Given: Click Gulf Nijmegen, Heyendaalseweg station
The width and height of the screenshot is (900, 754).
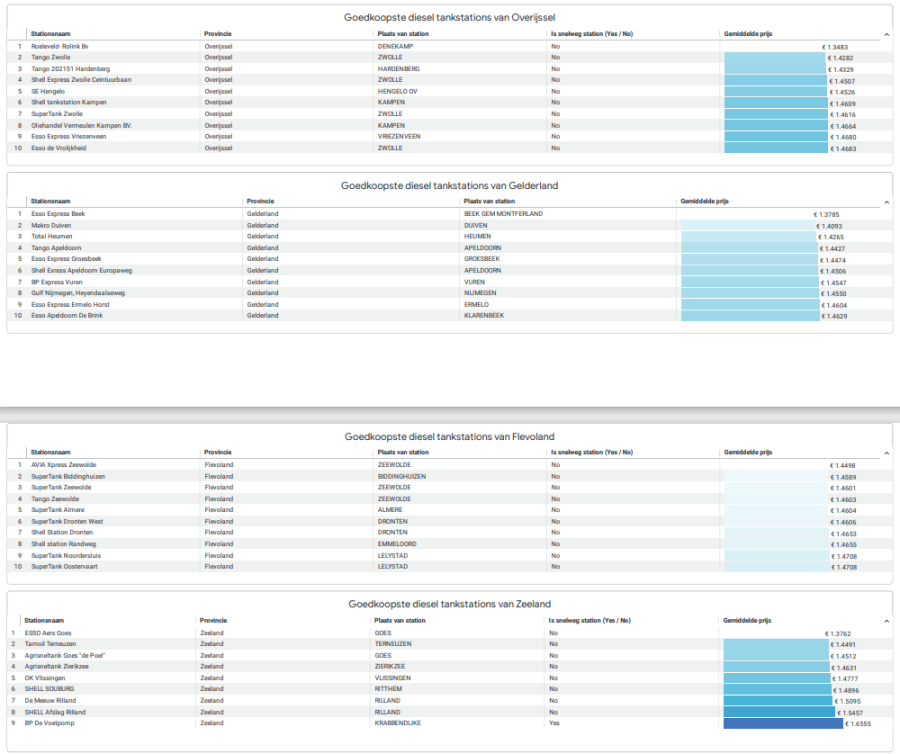Looking at the screenshot, I should pos(77,293).
